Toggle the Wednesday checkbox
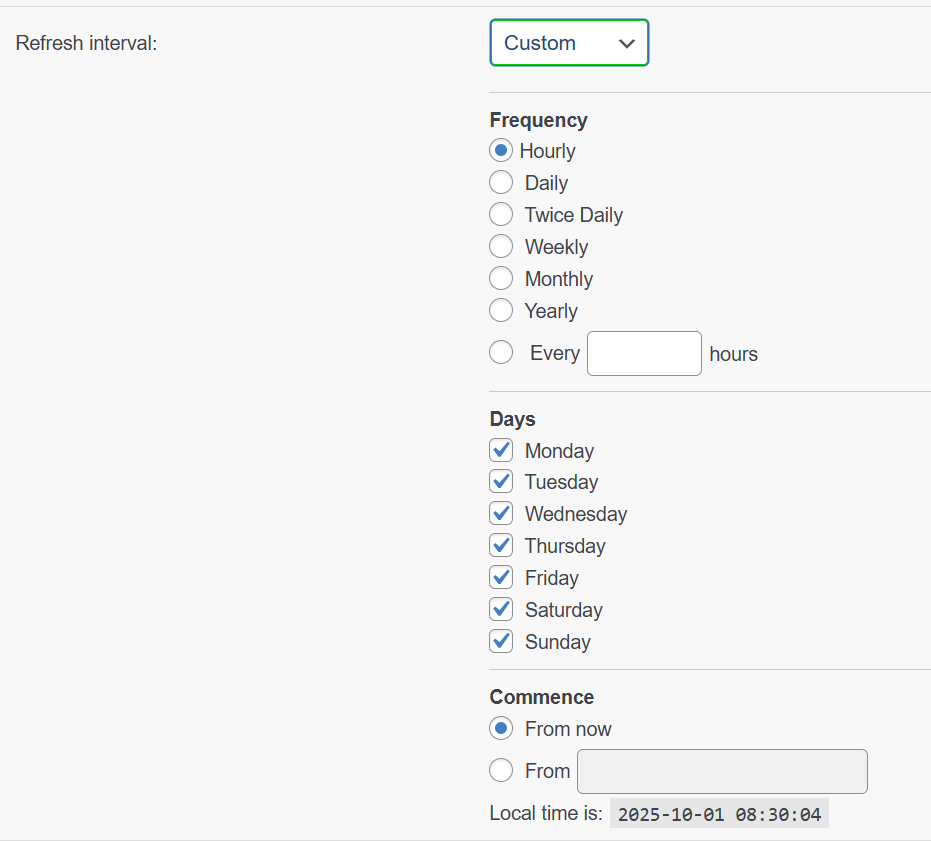Screen dimensions: 931x841 (x=501, y=514)
